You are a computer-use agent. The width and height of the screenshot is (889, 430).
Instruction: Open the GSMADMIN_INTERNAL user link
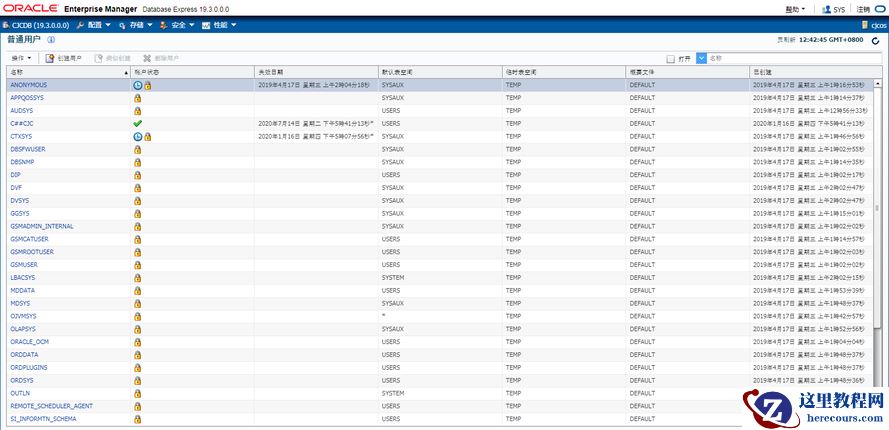pos(42,226)
